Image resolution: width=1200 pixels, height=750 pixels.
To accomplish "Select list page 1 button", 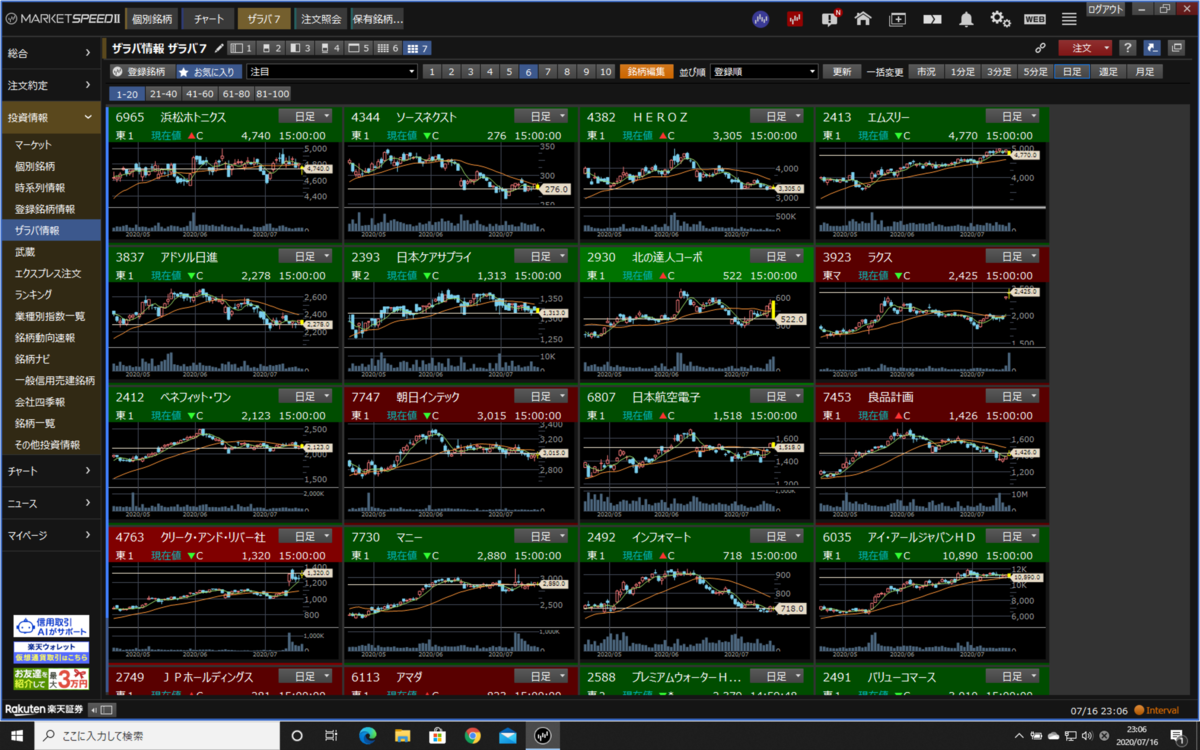I will coord(431,72).
